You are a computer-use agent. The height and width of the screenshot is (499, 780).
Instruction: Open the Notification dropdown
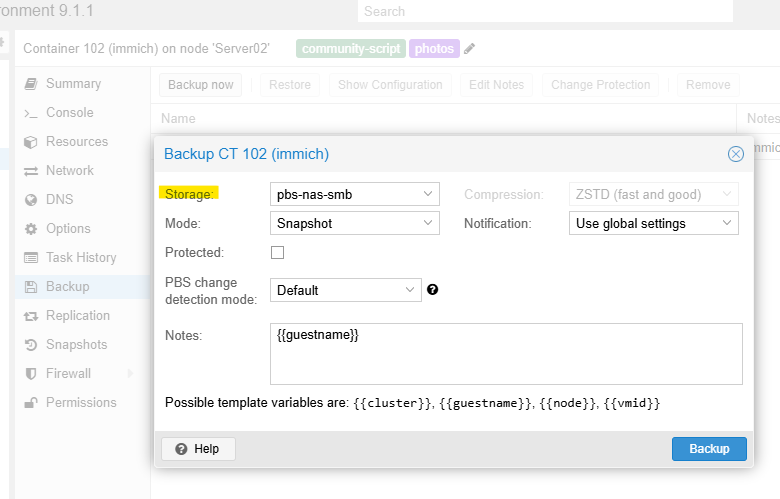[653, 224]
